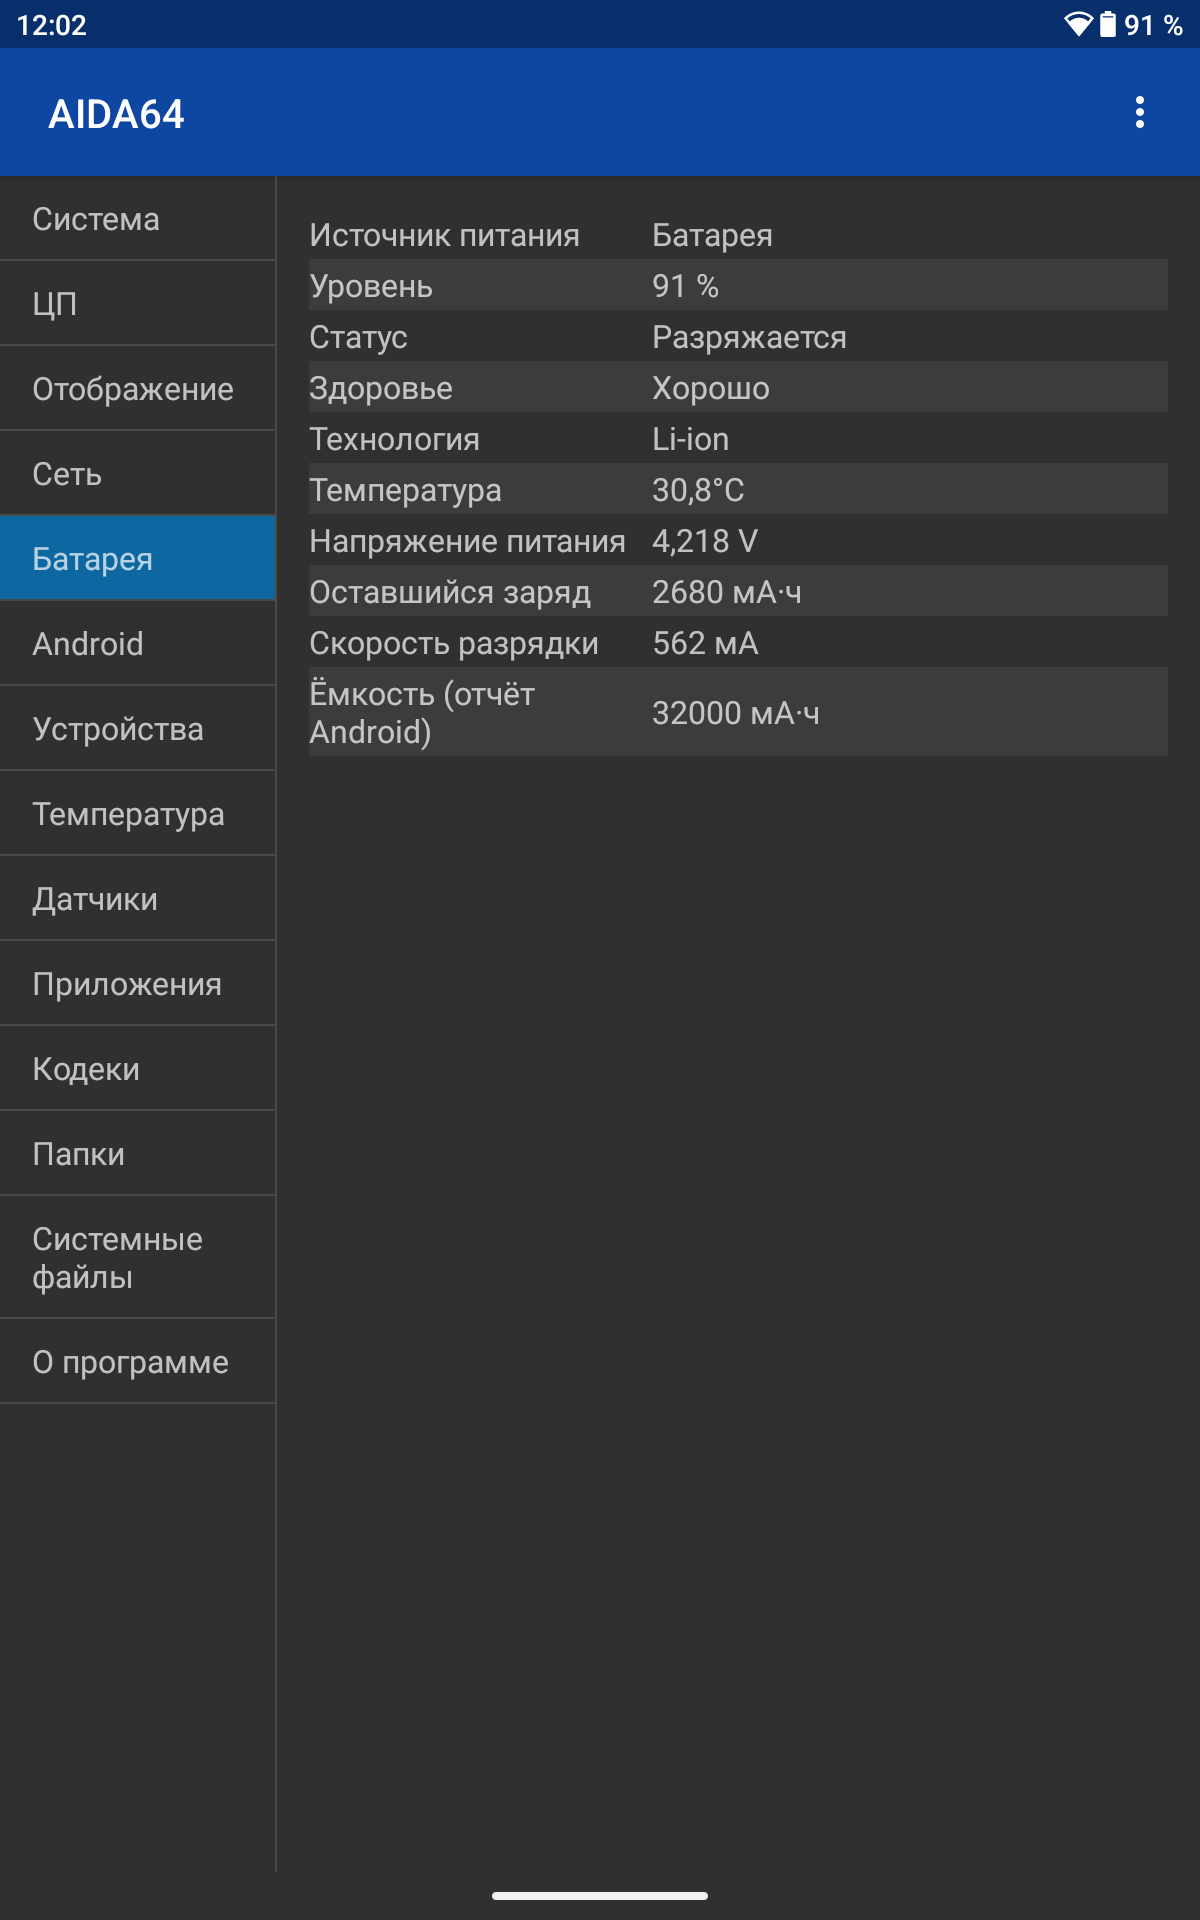Open the Сеть section
Screen dimensions: 1200x1920
(138, 474)
